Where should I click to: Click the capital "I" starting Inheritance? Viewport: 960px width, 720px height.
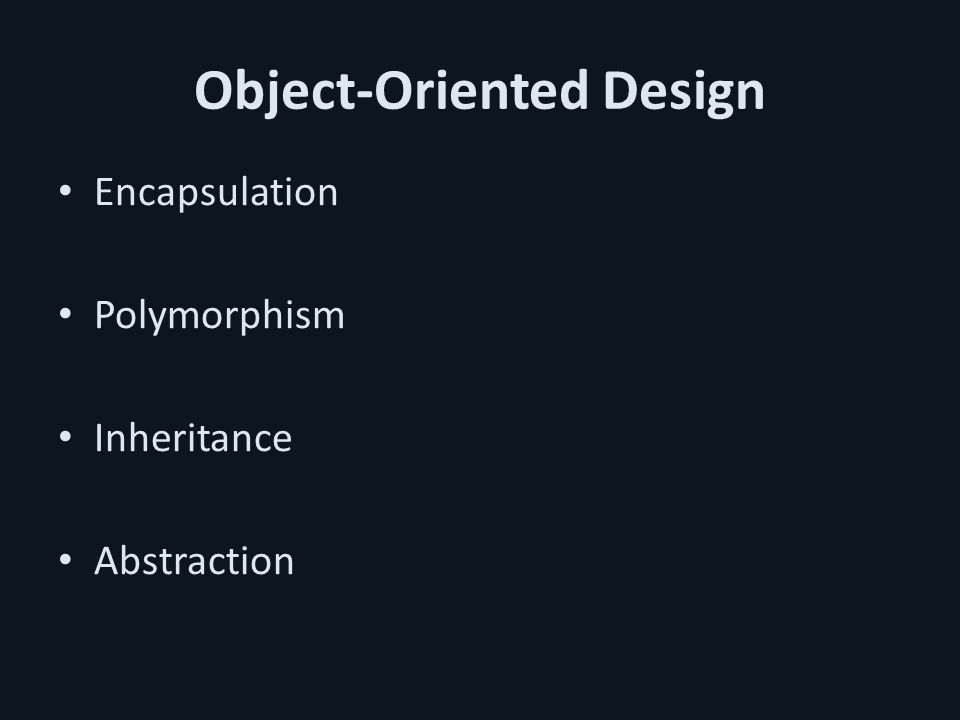point(99,438)
